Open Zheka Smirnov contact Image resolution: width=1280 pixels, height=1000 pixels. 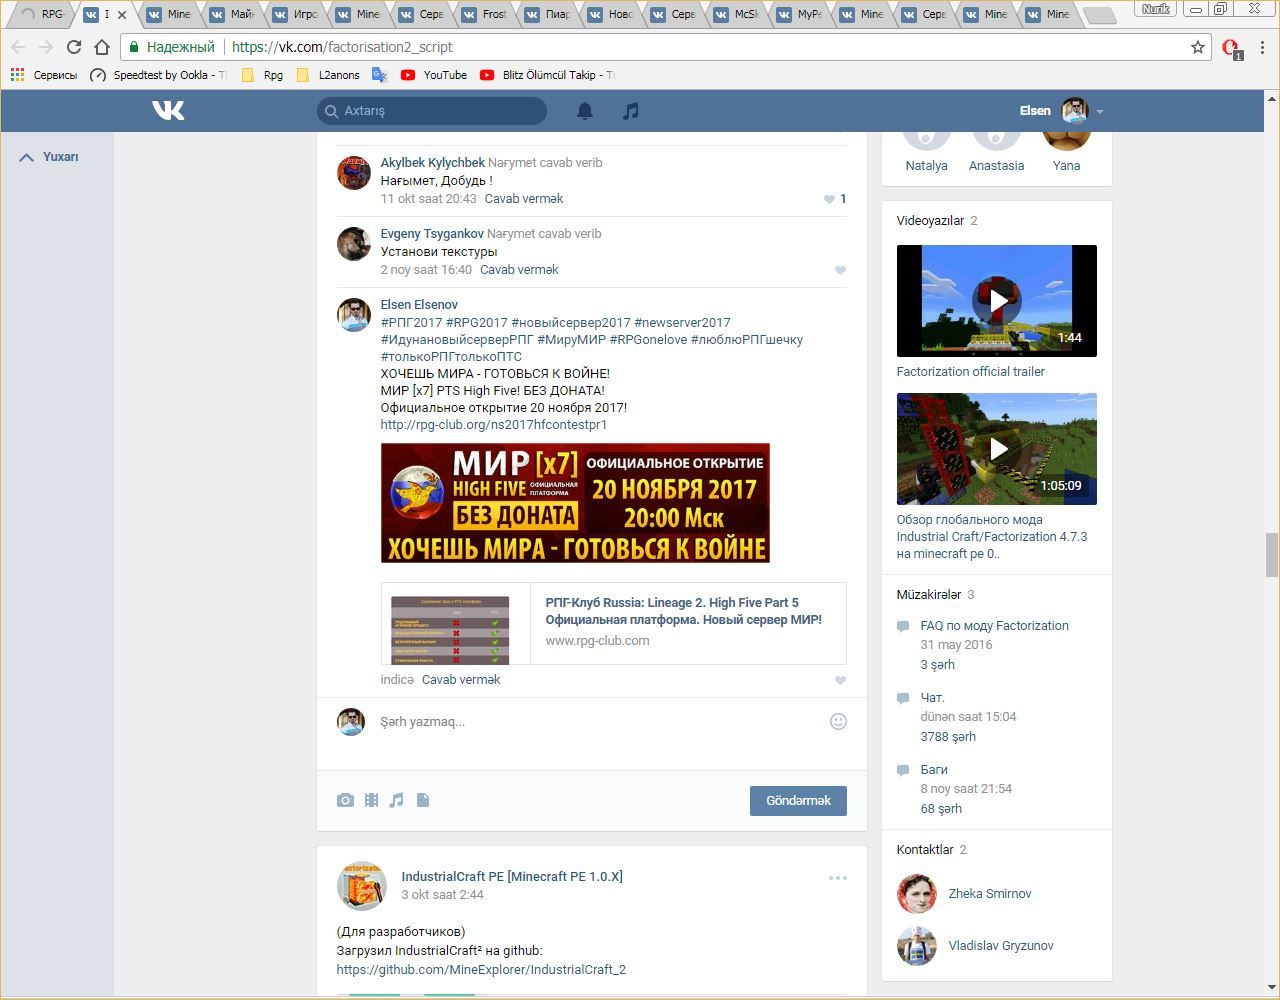pyautogui.click(x=990, y=894)
